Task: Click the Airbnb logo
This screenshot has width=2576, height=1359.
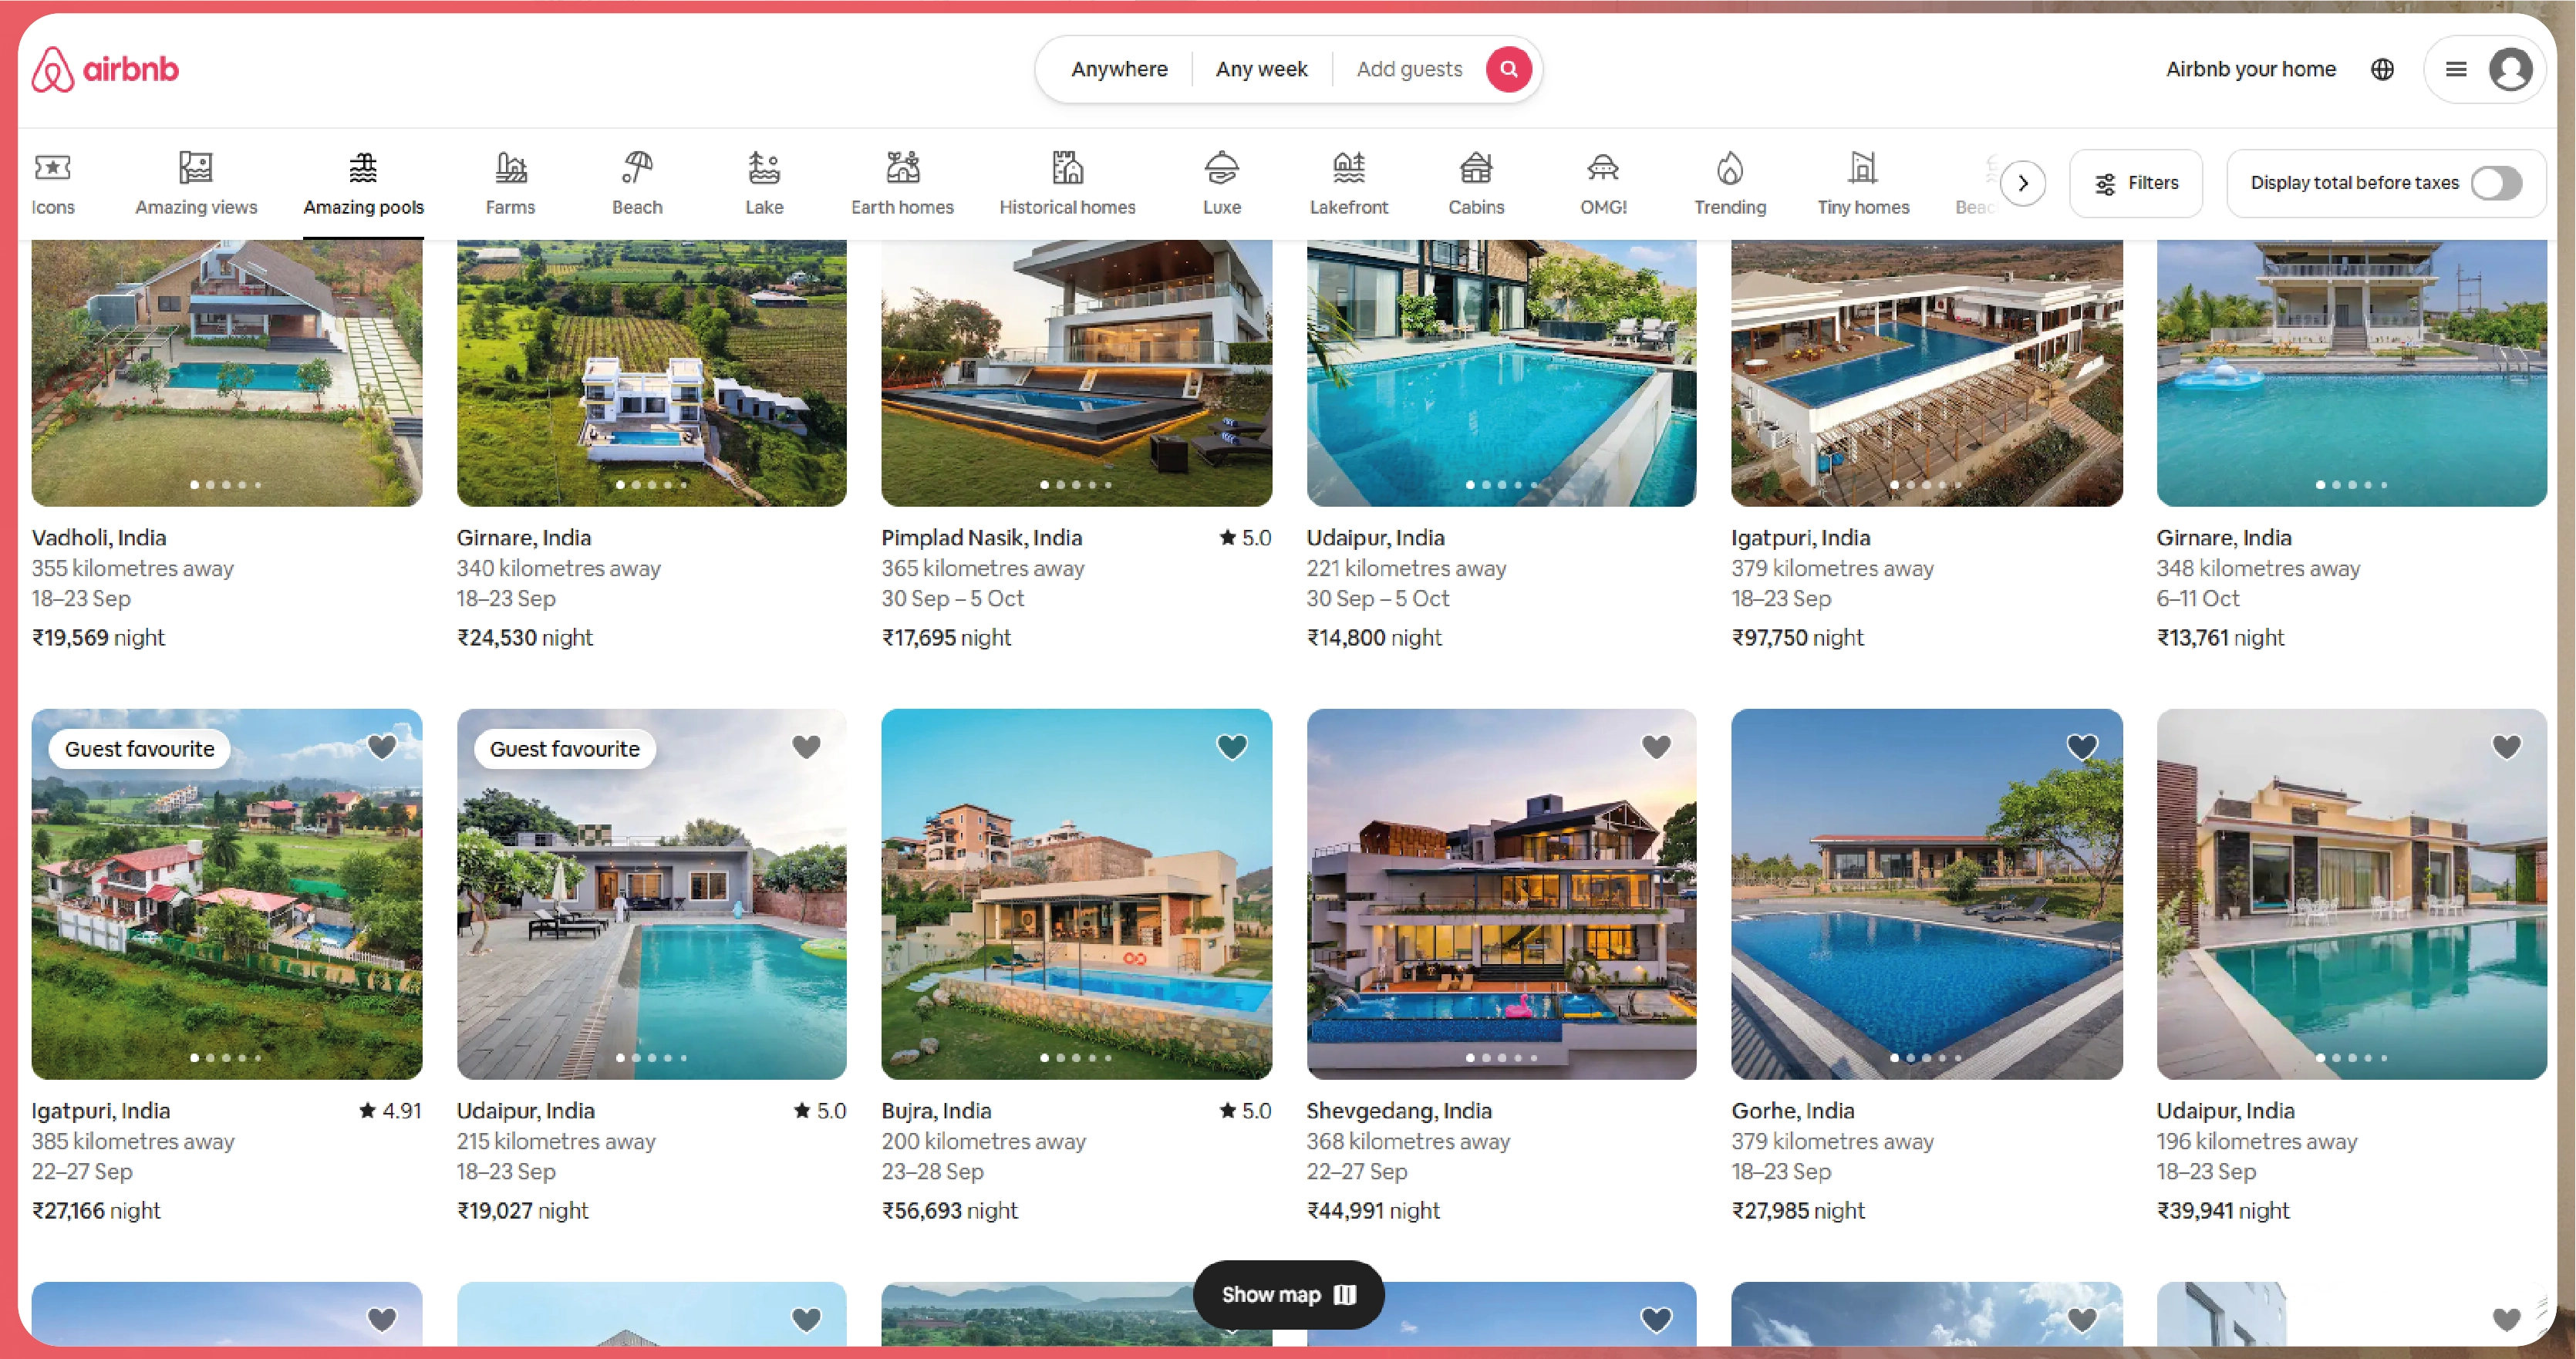Action: pyautogui.click(x=105, y=69)
